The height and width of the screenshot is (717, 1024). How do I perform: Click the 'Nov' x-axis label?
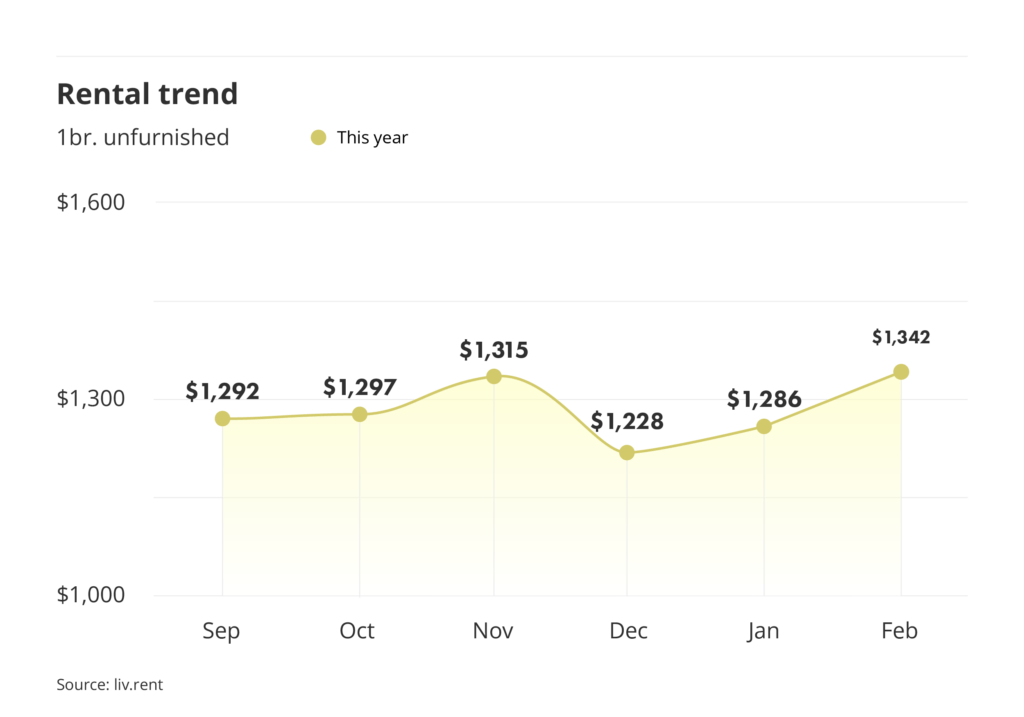(494, 631)
